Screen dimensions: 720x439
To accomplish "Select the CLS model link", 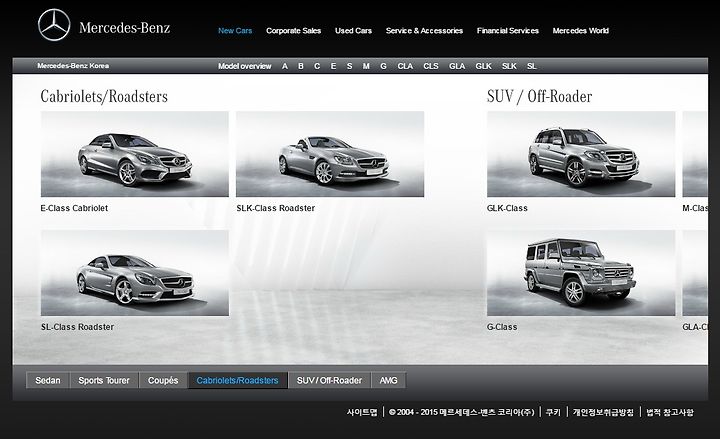I will click(431, 66).
